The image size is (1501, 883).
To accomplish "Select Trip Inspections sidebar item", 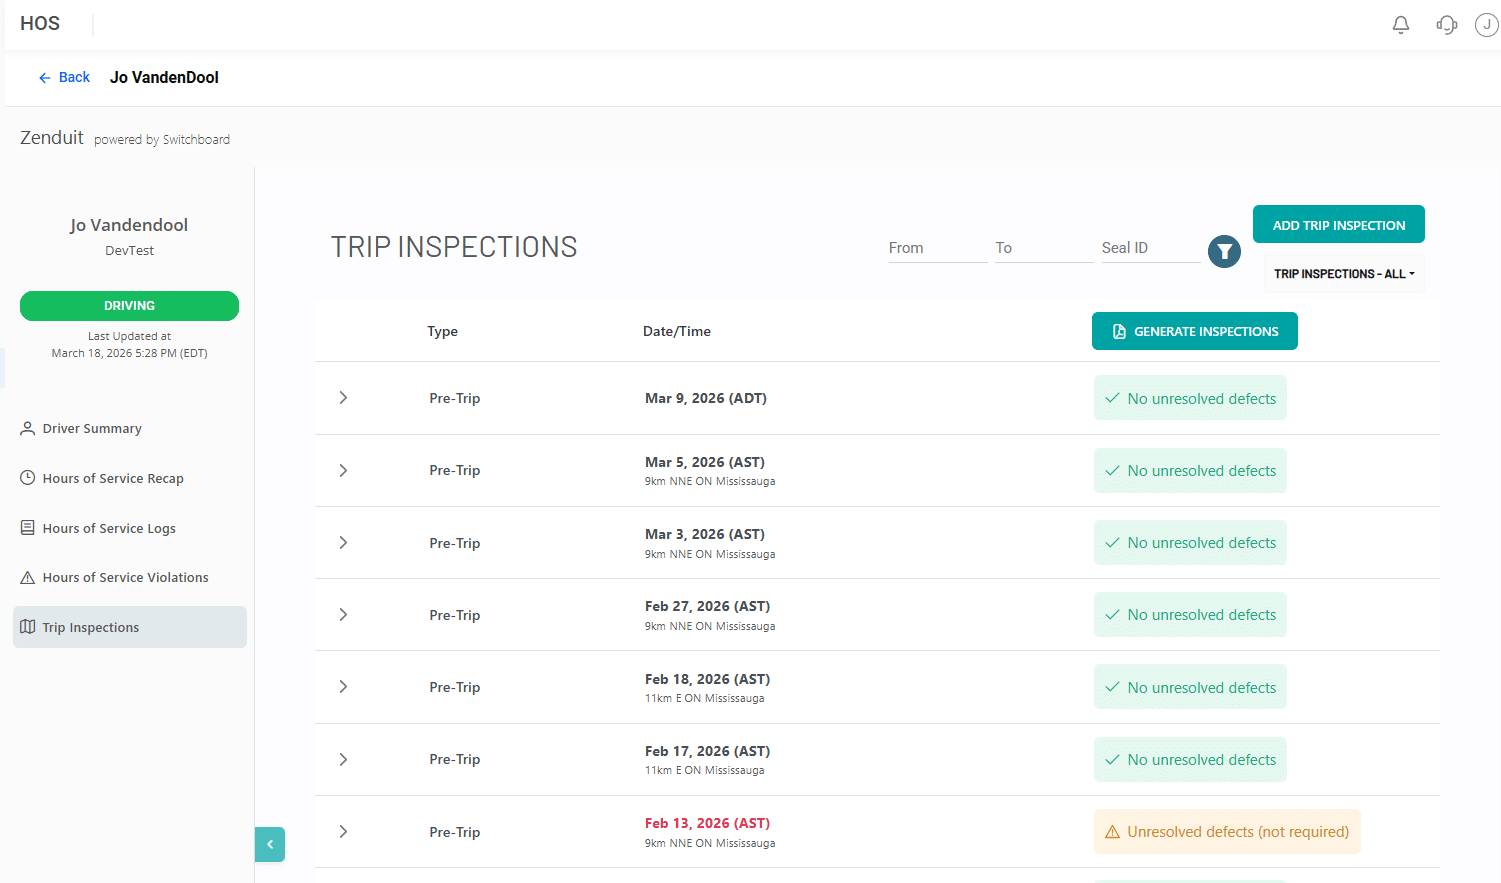I will 130,627.
